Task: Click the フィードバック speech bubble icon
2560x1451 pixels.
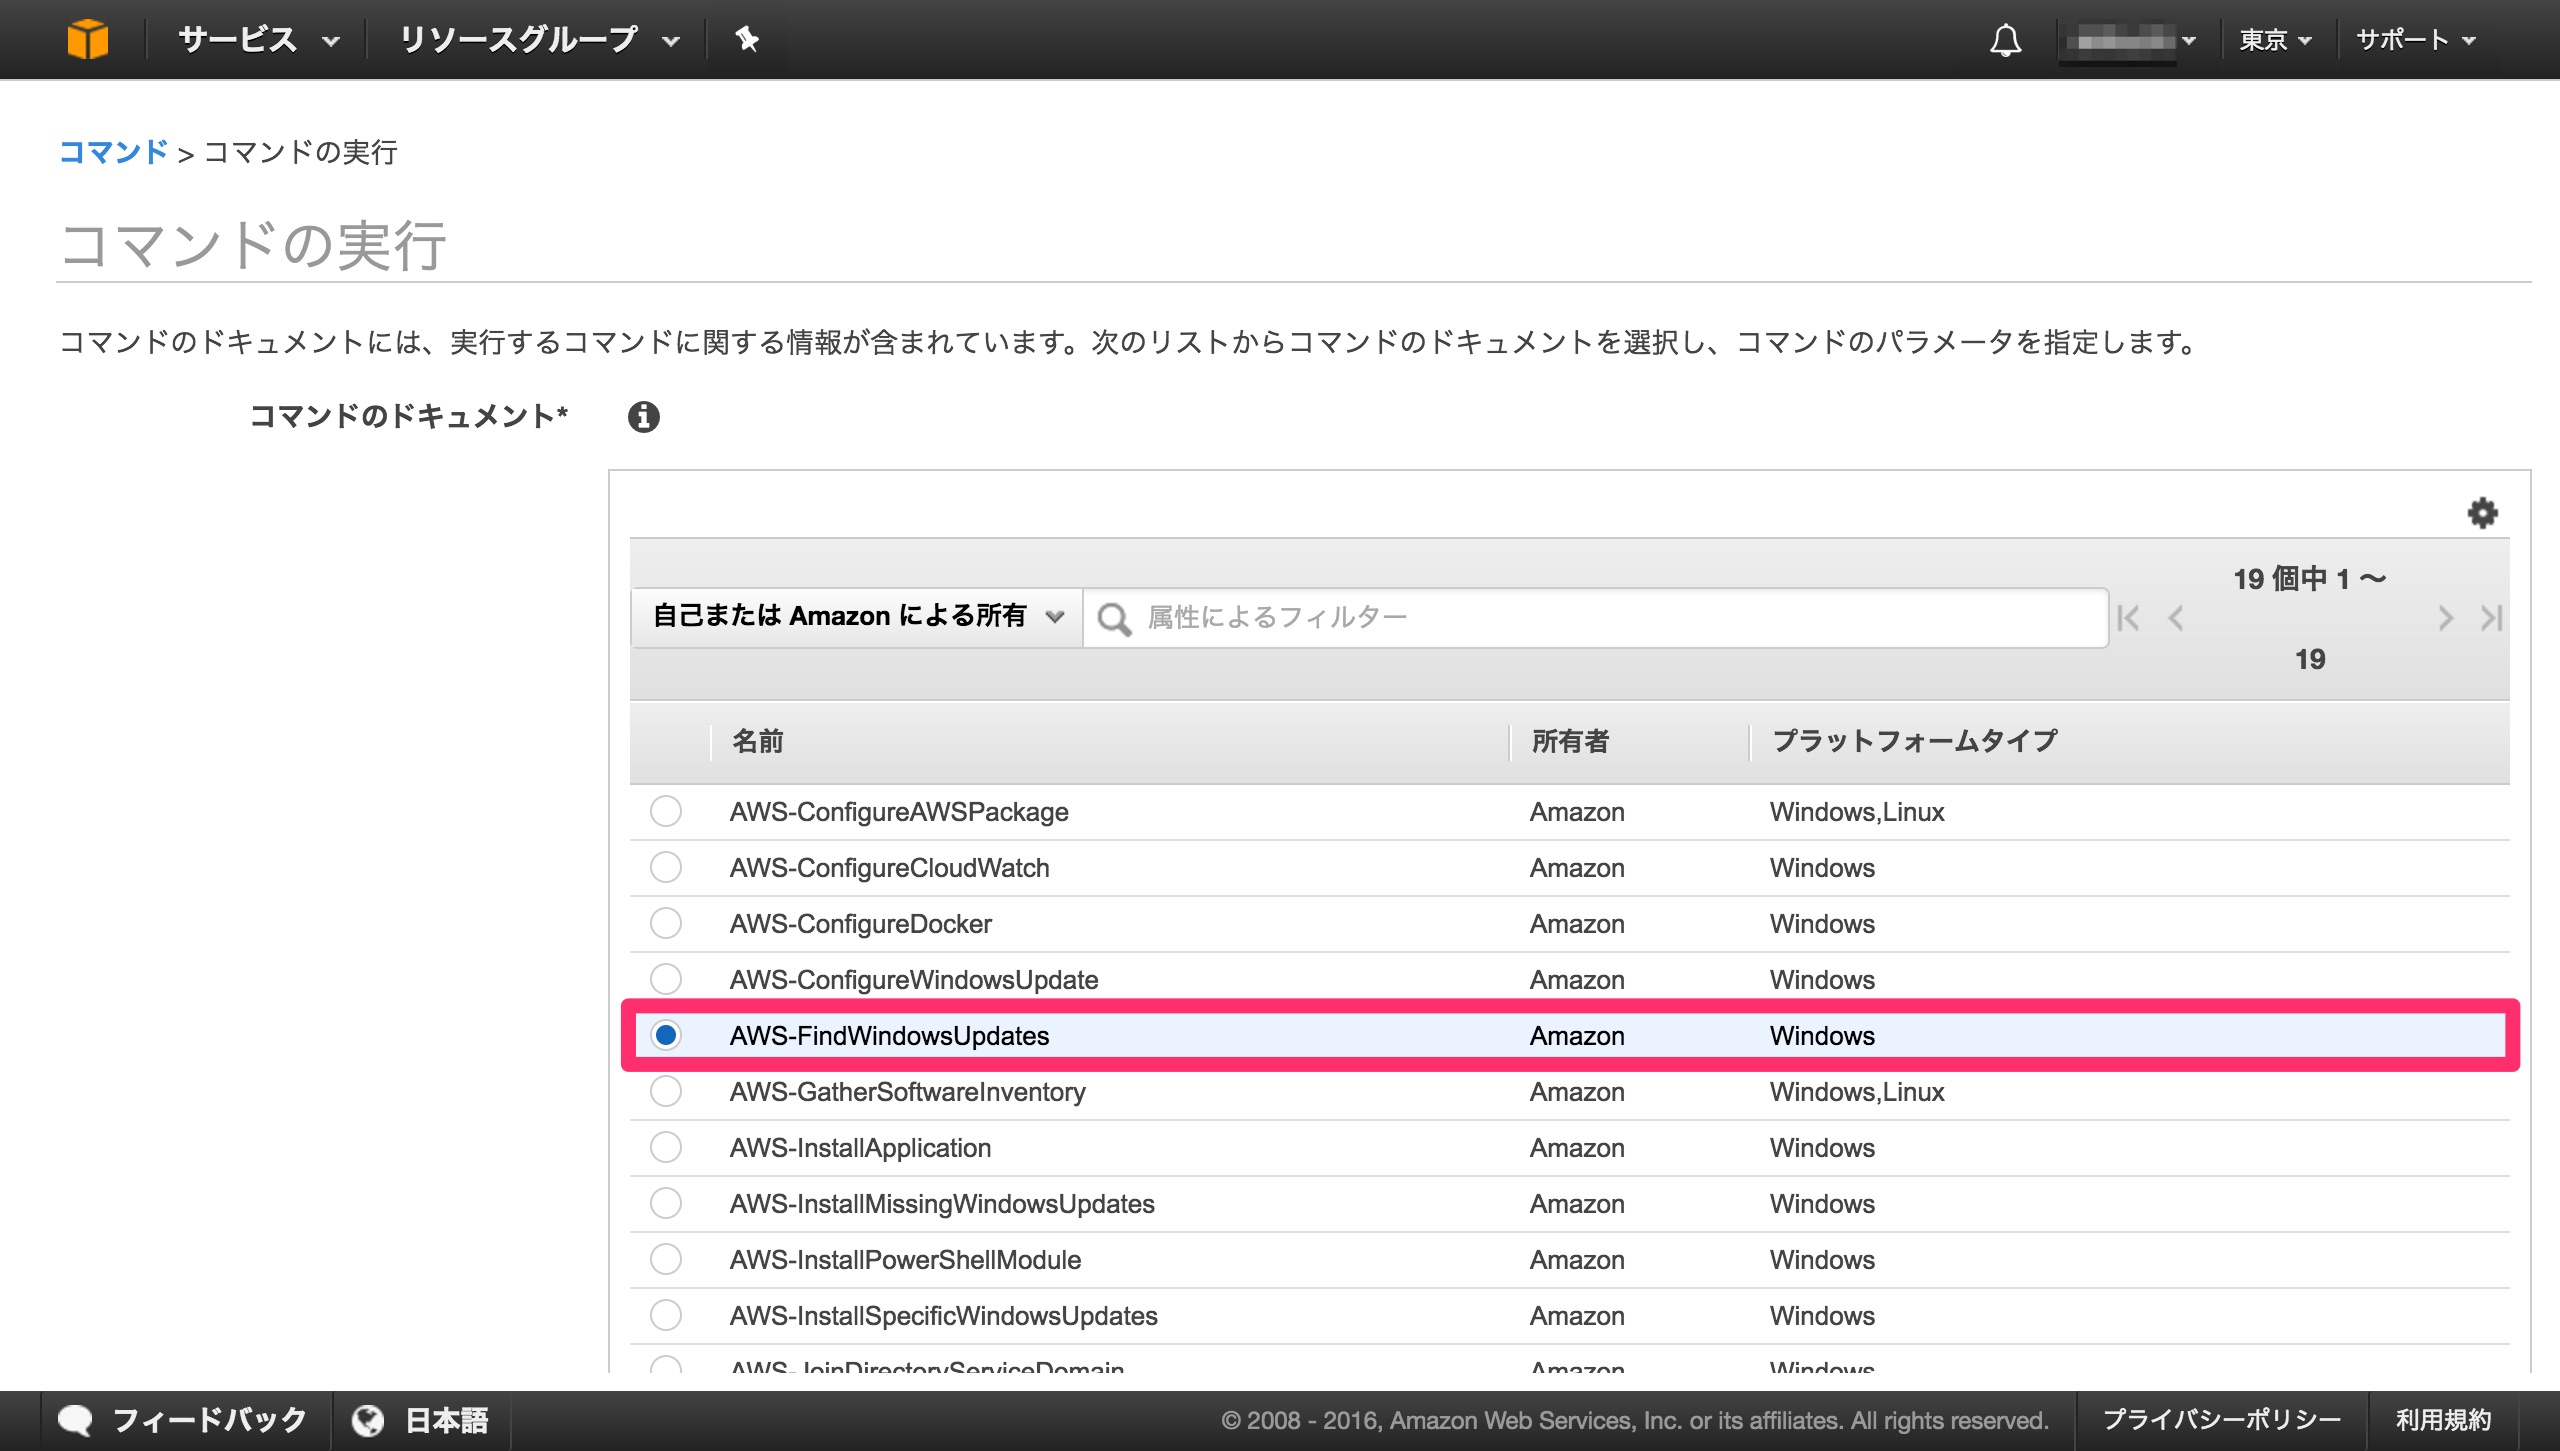Action: coord(76,1420)
